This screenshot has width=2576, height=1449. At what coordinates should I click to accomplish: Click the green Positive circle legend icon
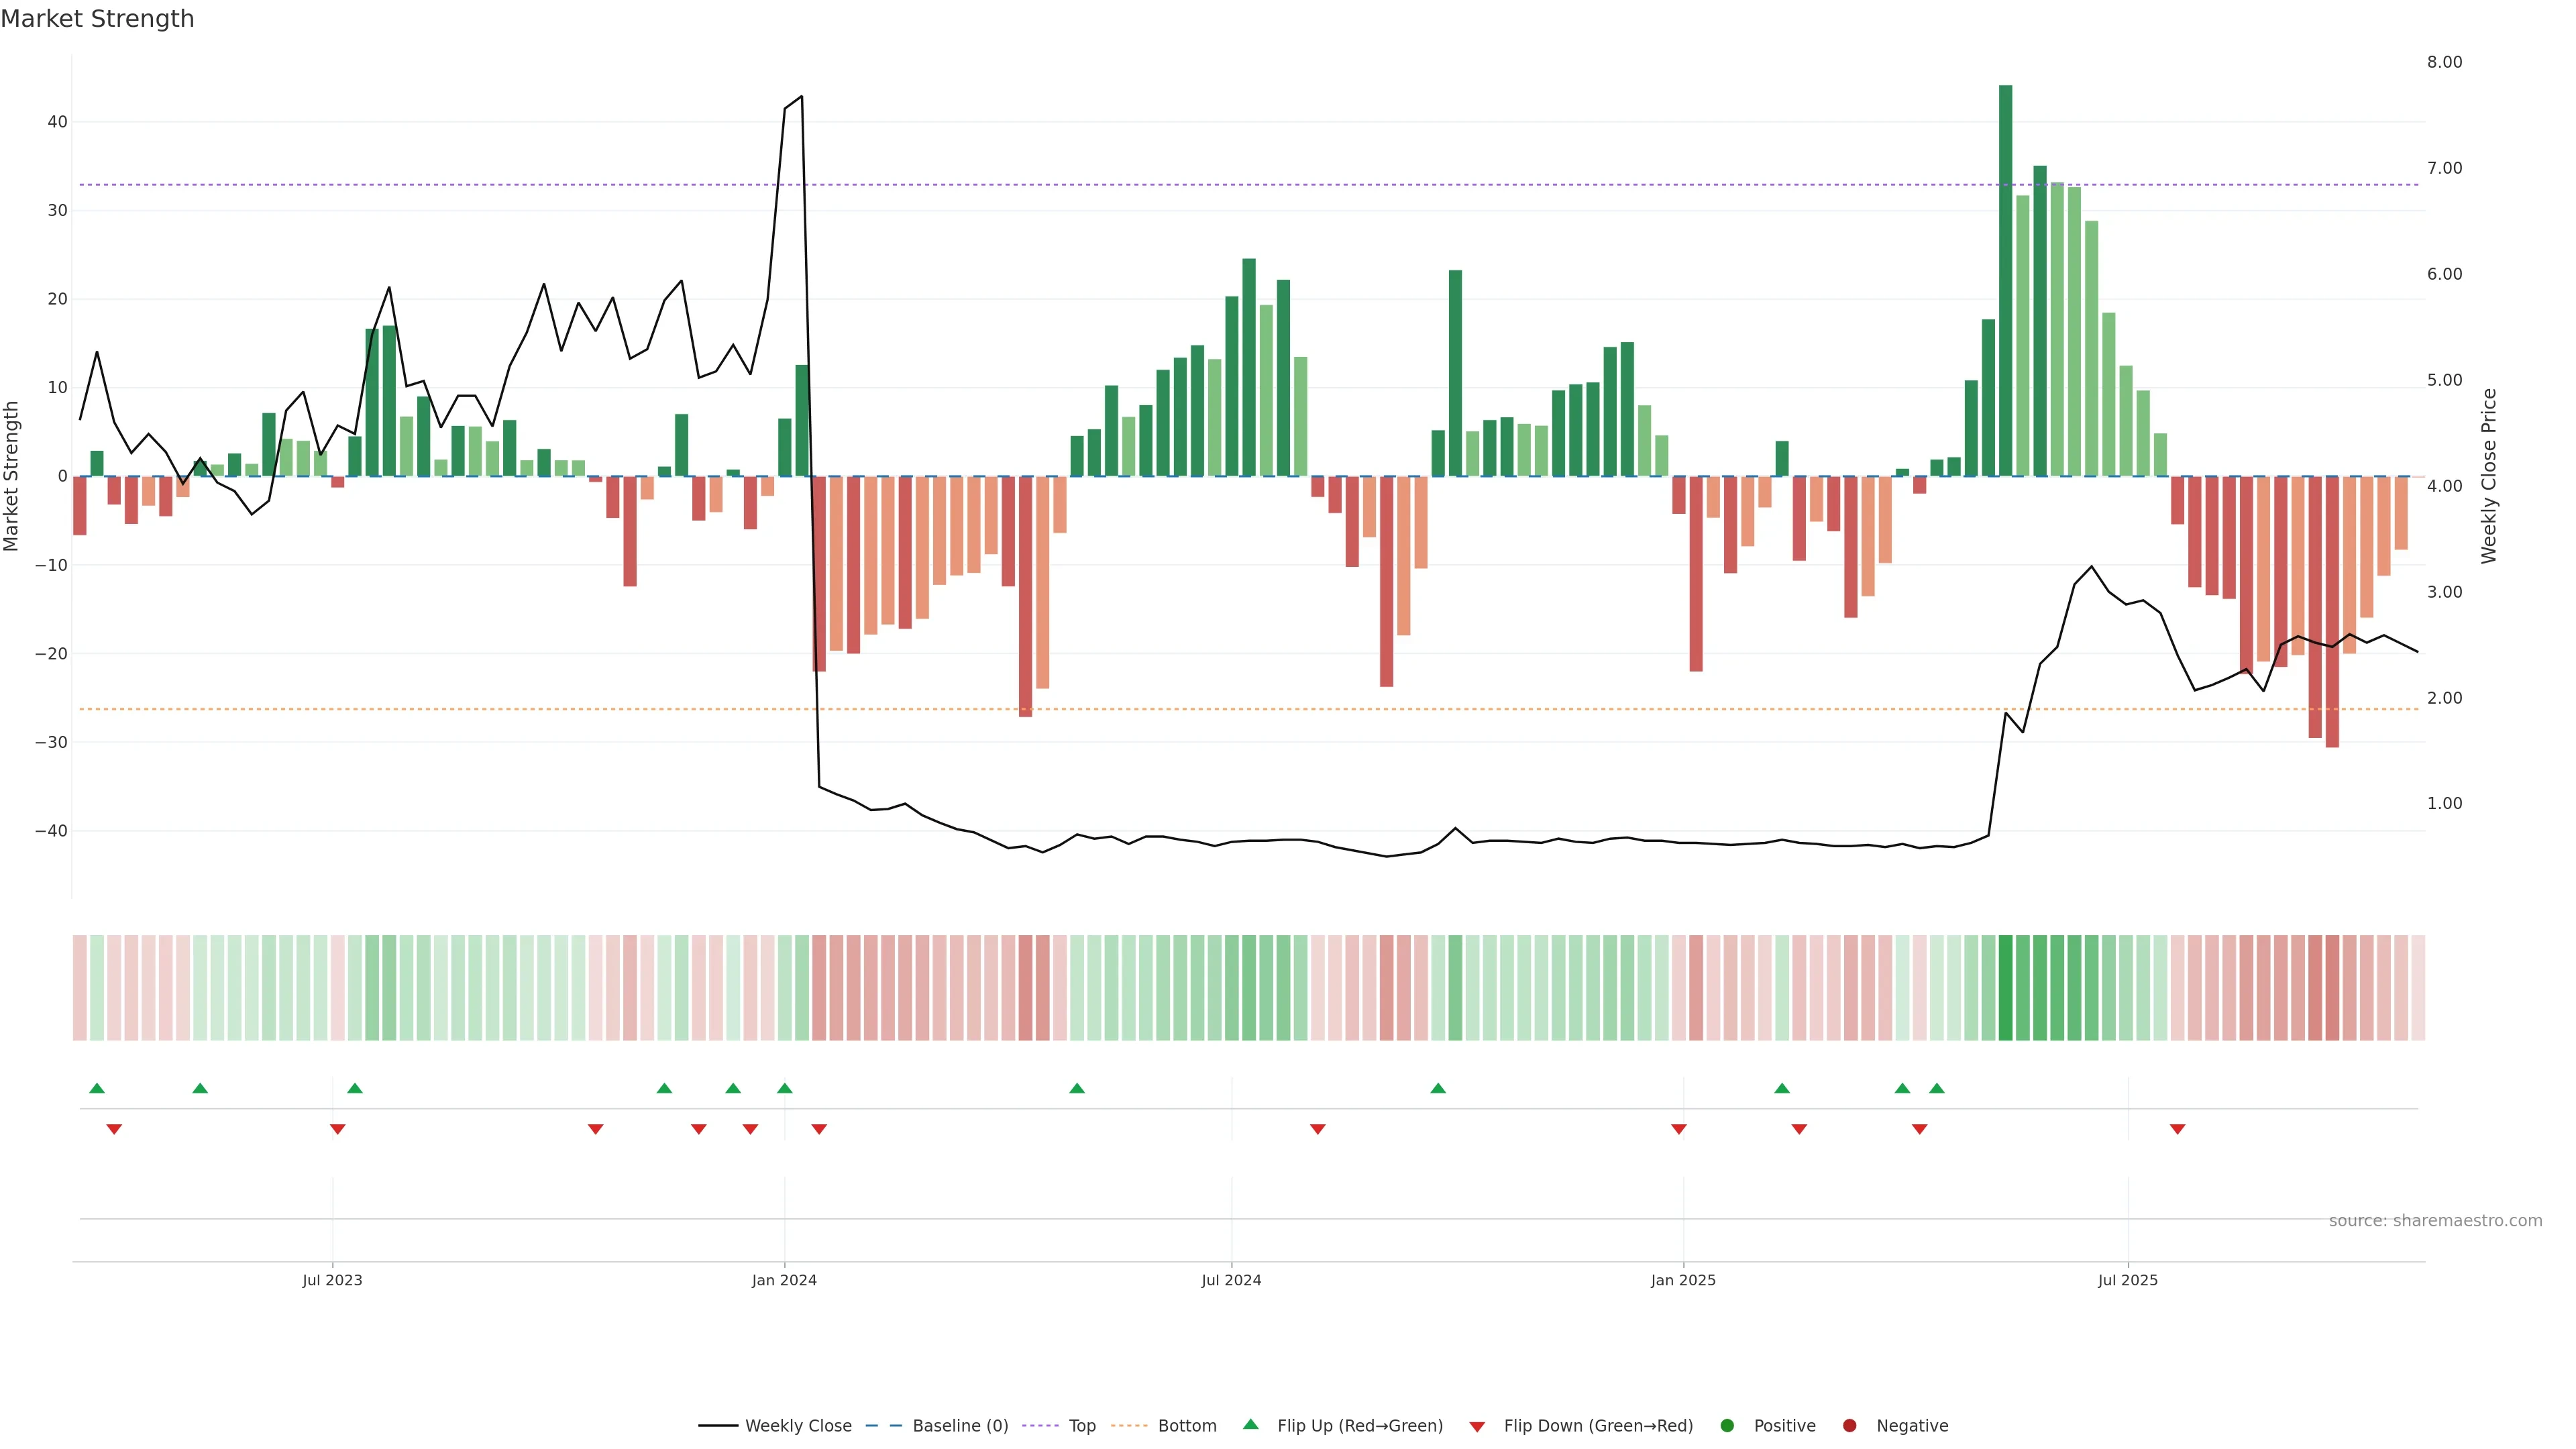coord(1727,1426)
